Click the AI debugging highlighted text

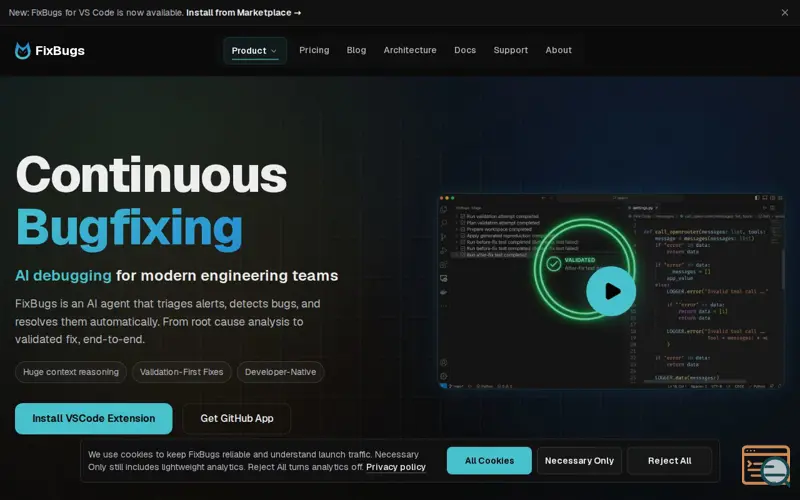click(x=63, y=276)
